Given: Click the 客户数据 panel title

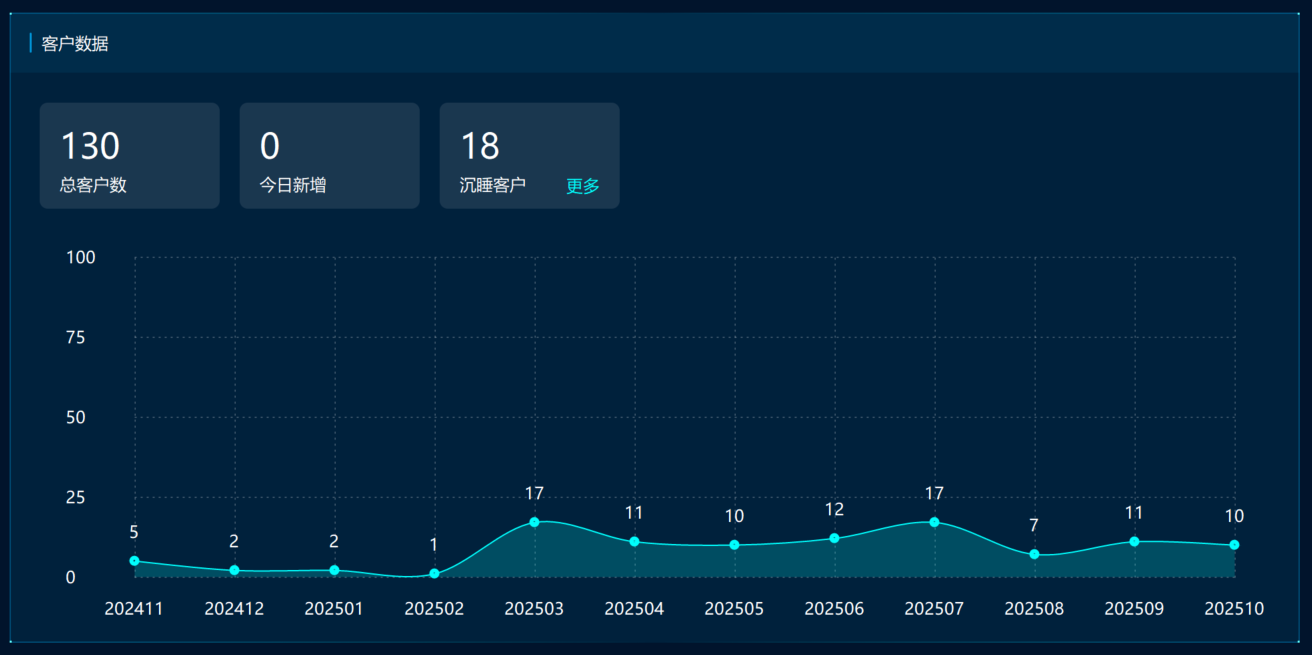Looking at the screenshot, I should [75, 44].
